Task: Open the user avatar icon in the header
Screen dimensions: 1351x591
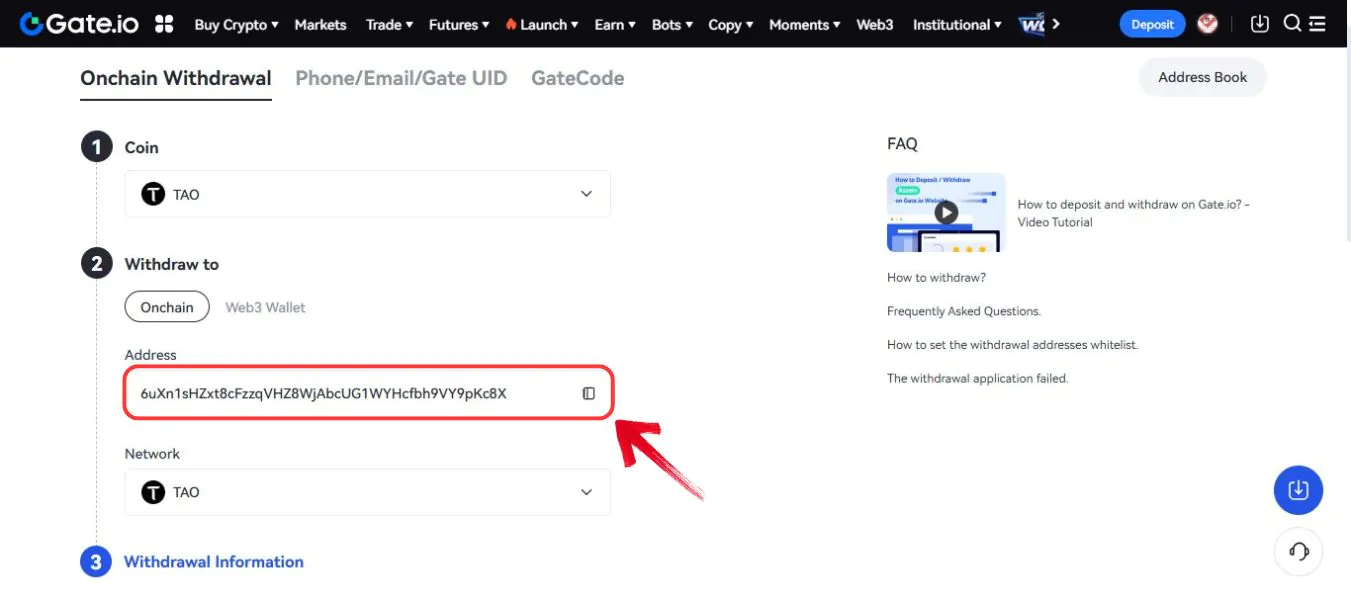Action: click(1207, 24)
